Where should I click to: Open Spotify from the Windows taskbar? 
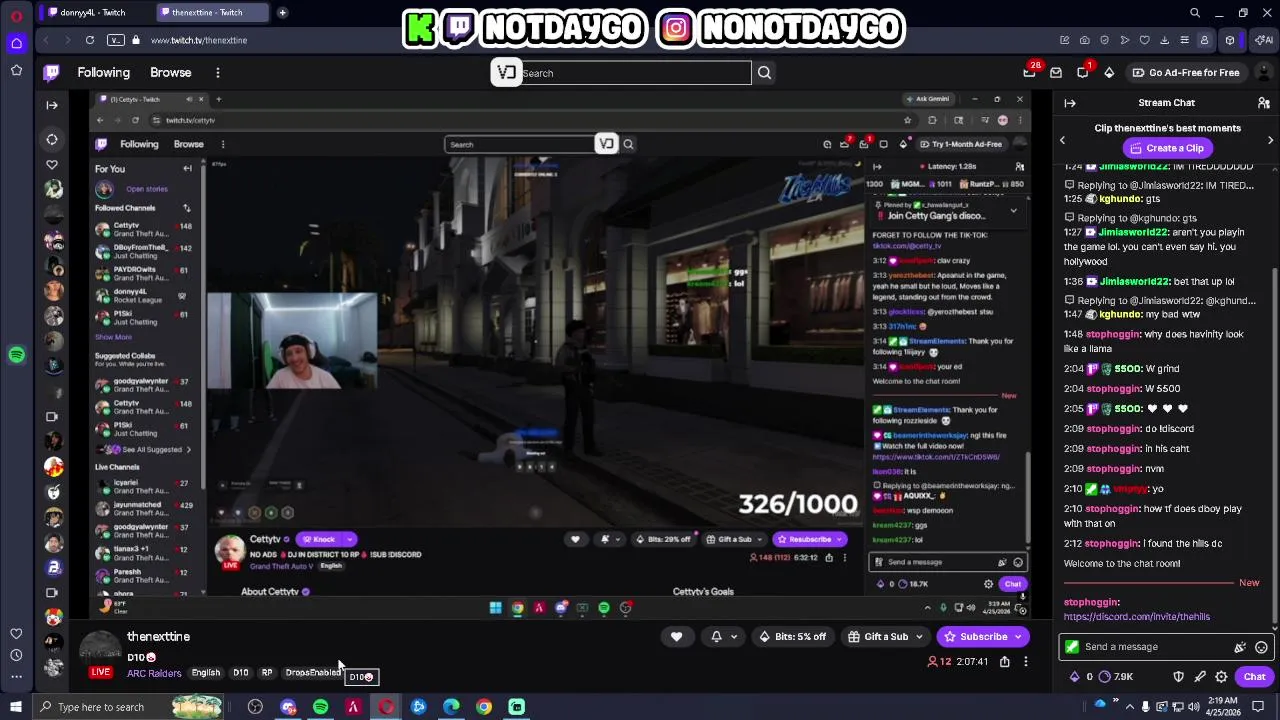[x=320, y=707]
